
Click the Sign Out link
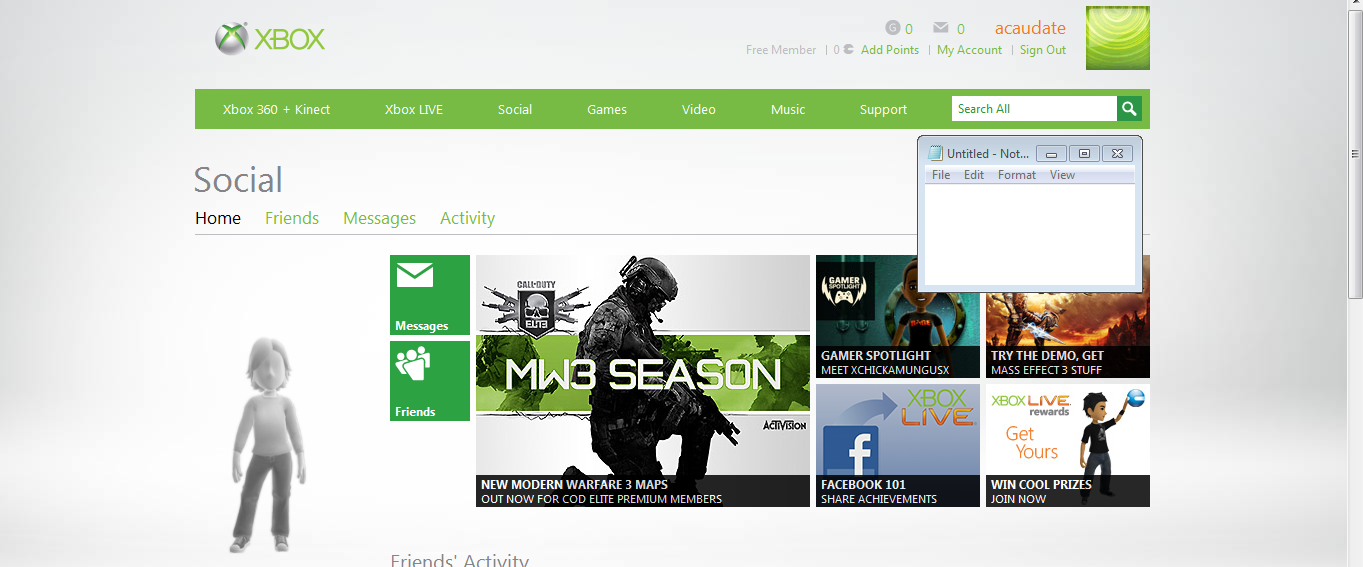1043,50
